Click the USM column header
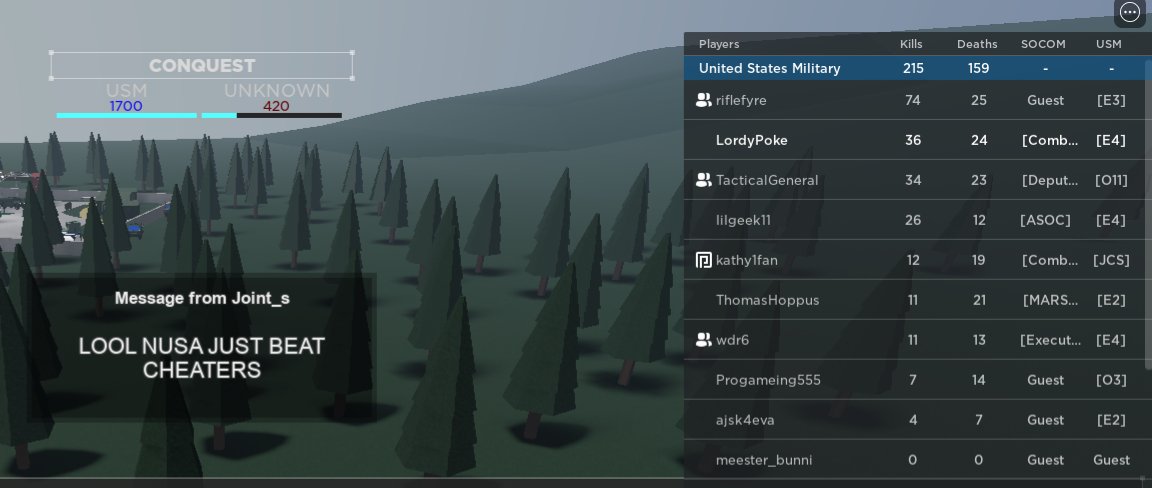 [1109, 44]
